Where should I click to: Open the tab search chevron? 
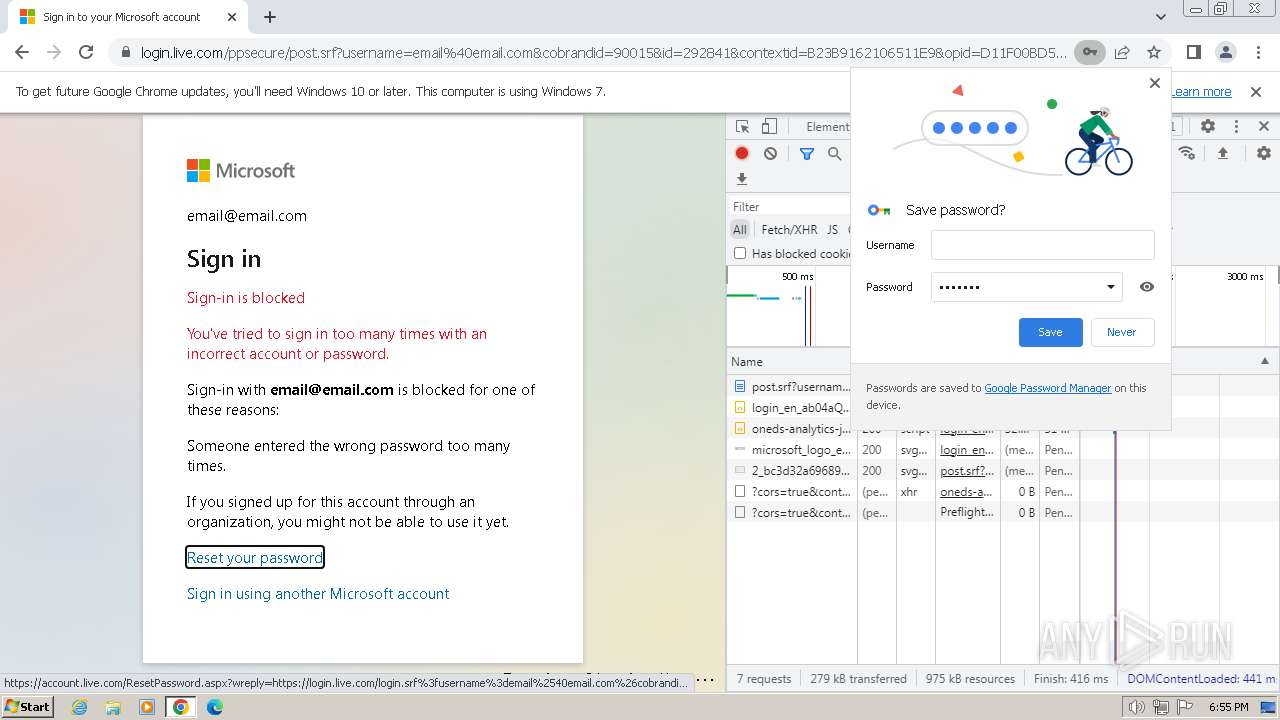tap(1161, 17)
